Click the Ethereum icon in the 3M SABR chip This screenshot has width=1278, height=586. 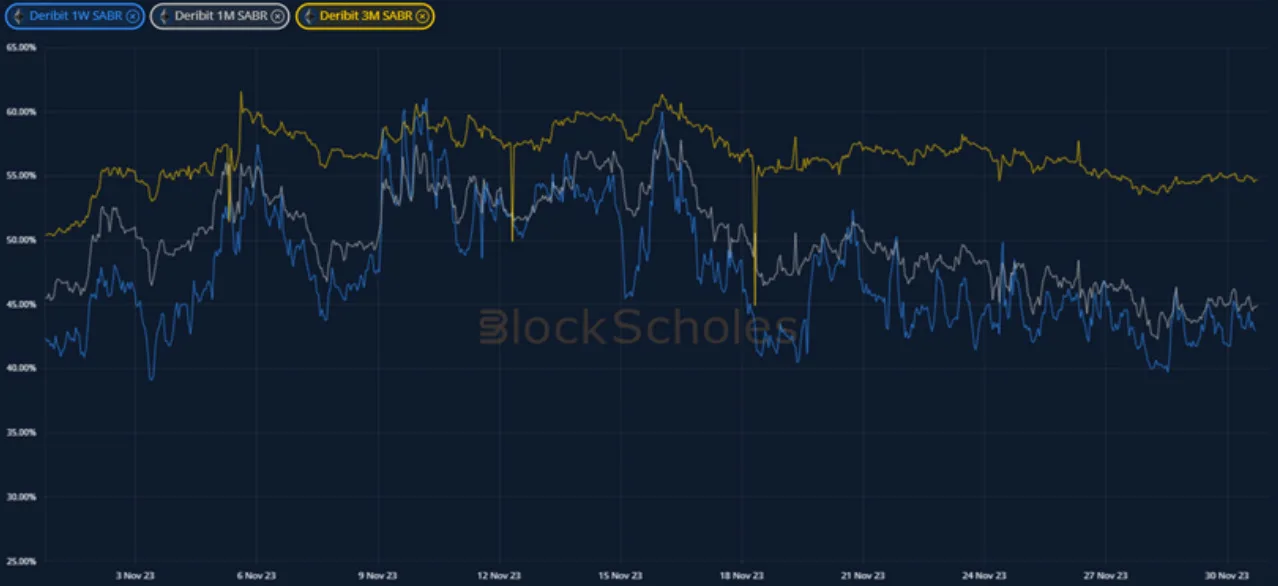click(310, 16)
